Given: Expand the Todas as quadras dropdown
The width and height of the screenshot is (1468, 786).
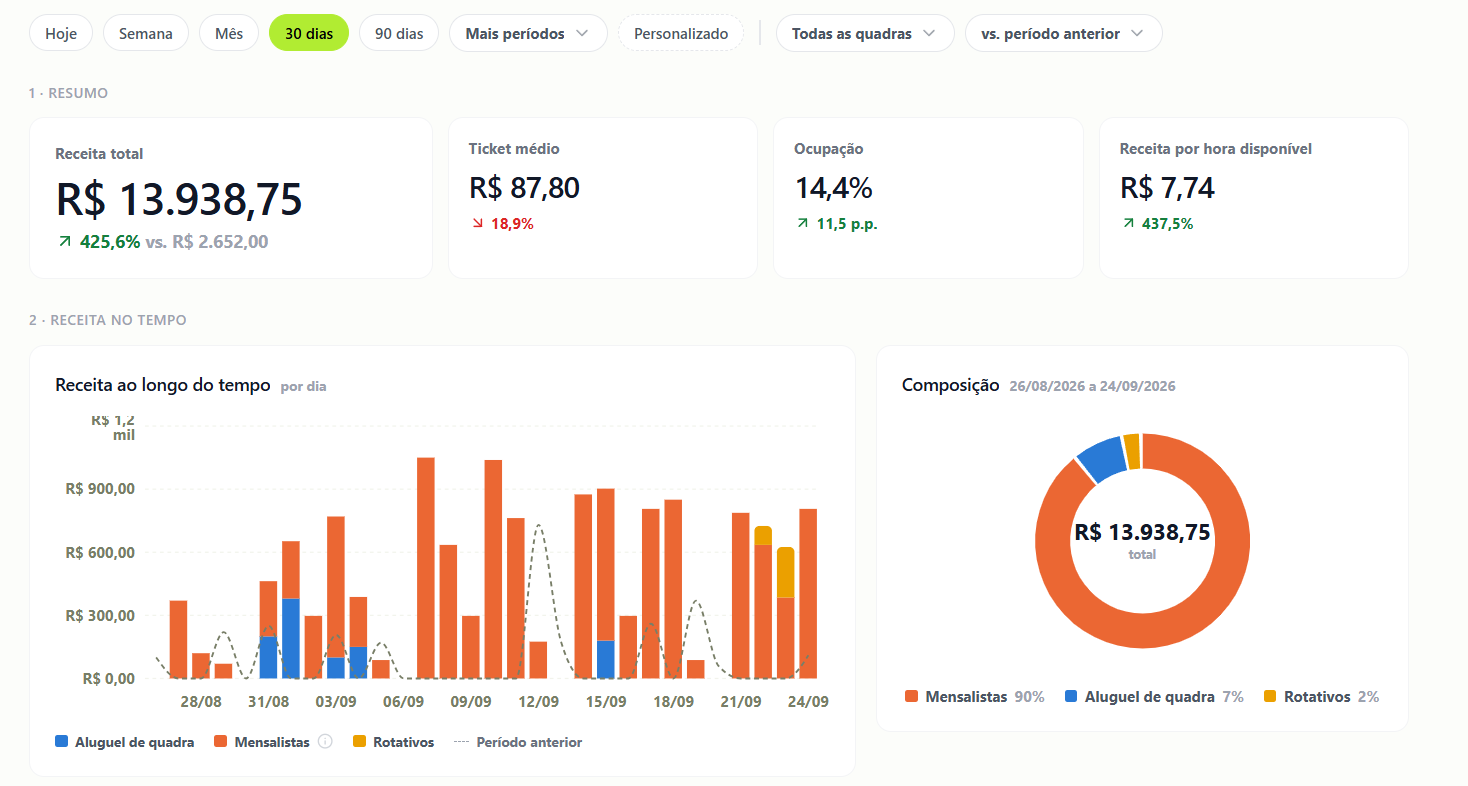Looking at the screenshot, I should 865,33.
